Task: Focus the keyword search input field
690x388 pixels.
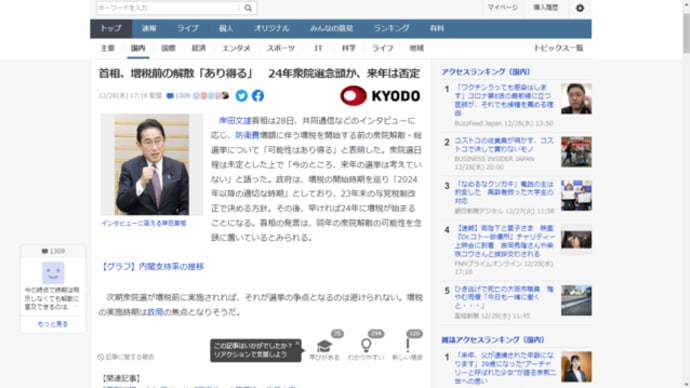Action: (x=169, y=8)
